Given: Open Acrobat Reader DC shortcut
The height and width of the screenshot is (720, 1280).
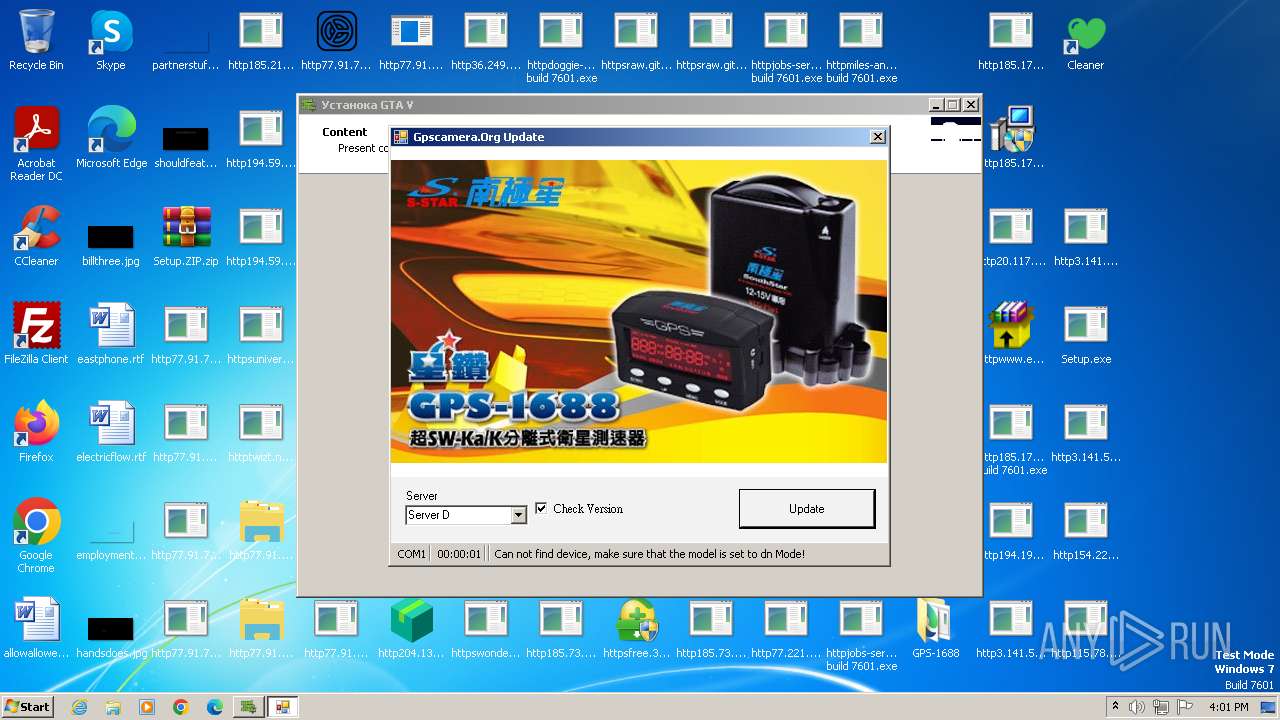Looking at the screenshot, I should [36, 144].
